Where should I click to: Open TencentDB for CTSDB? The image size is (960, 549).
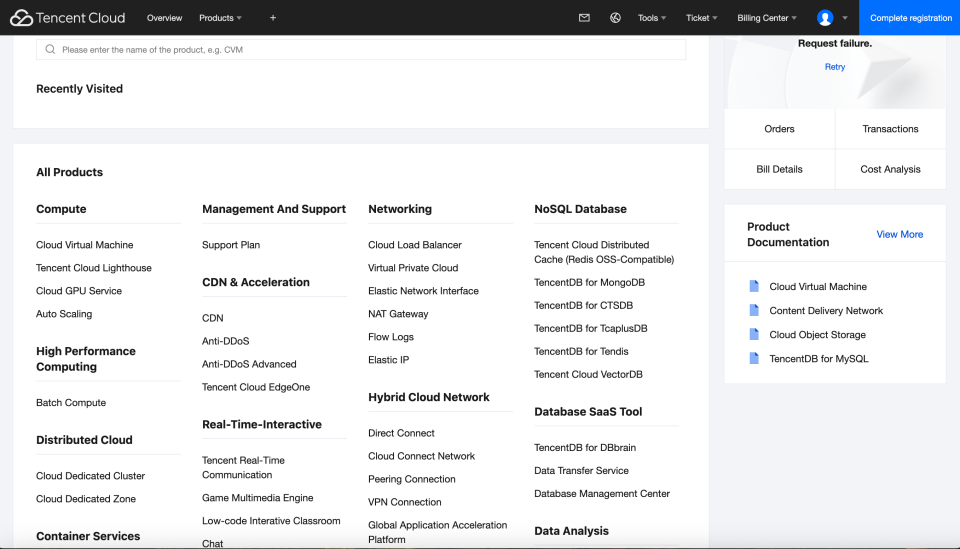(x=583, y=305)
